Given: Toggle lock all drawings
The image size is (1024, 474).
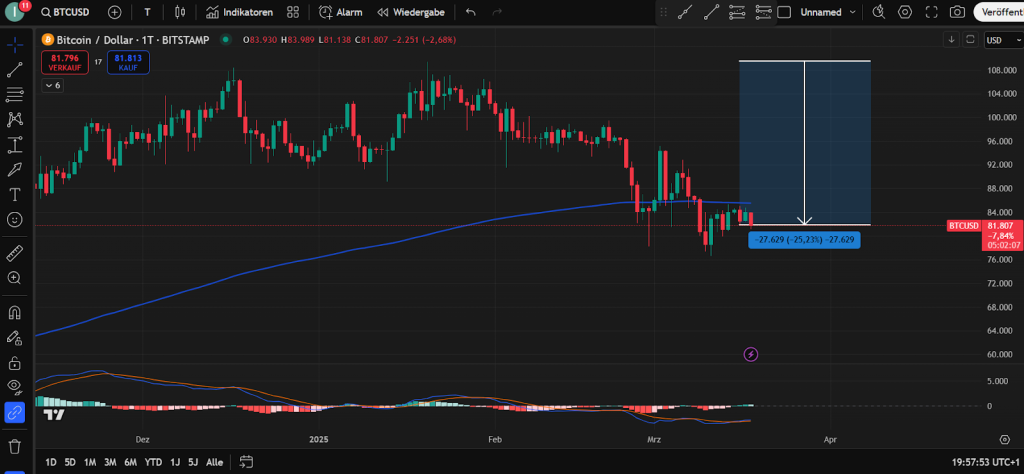Looking at the screenshot, I should point(15,362).
